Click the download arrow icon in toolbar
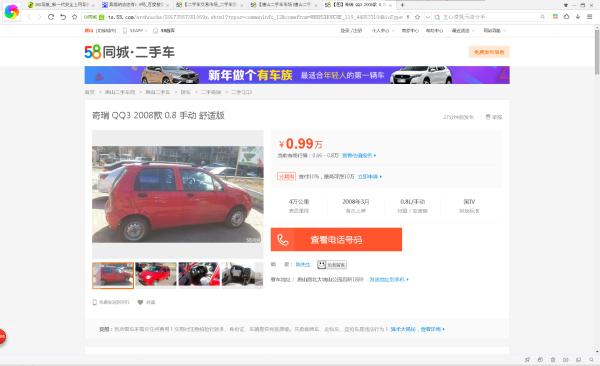The image size is (600, 366). 578,16
